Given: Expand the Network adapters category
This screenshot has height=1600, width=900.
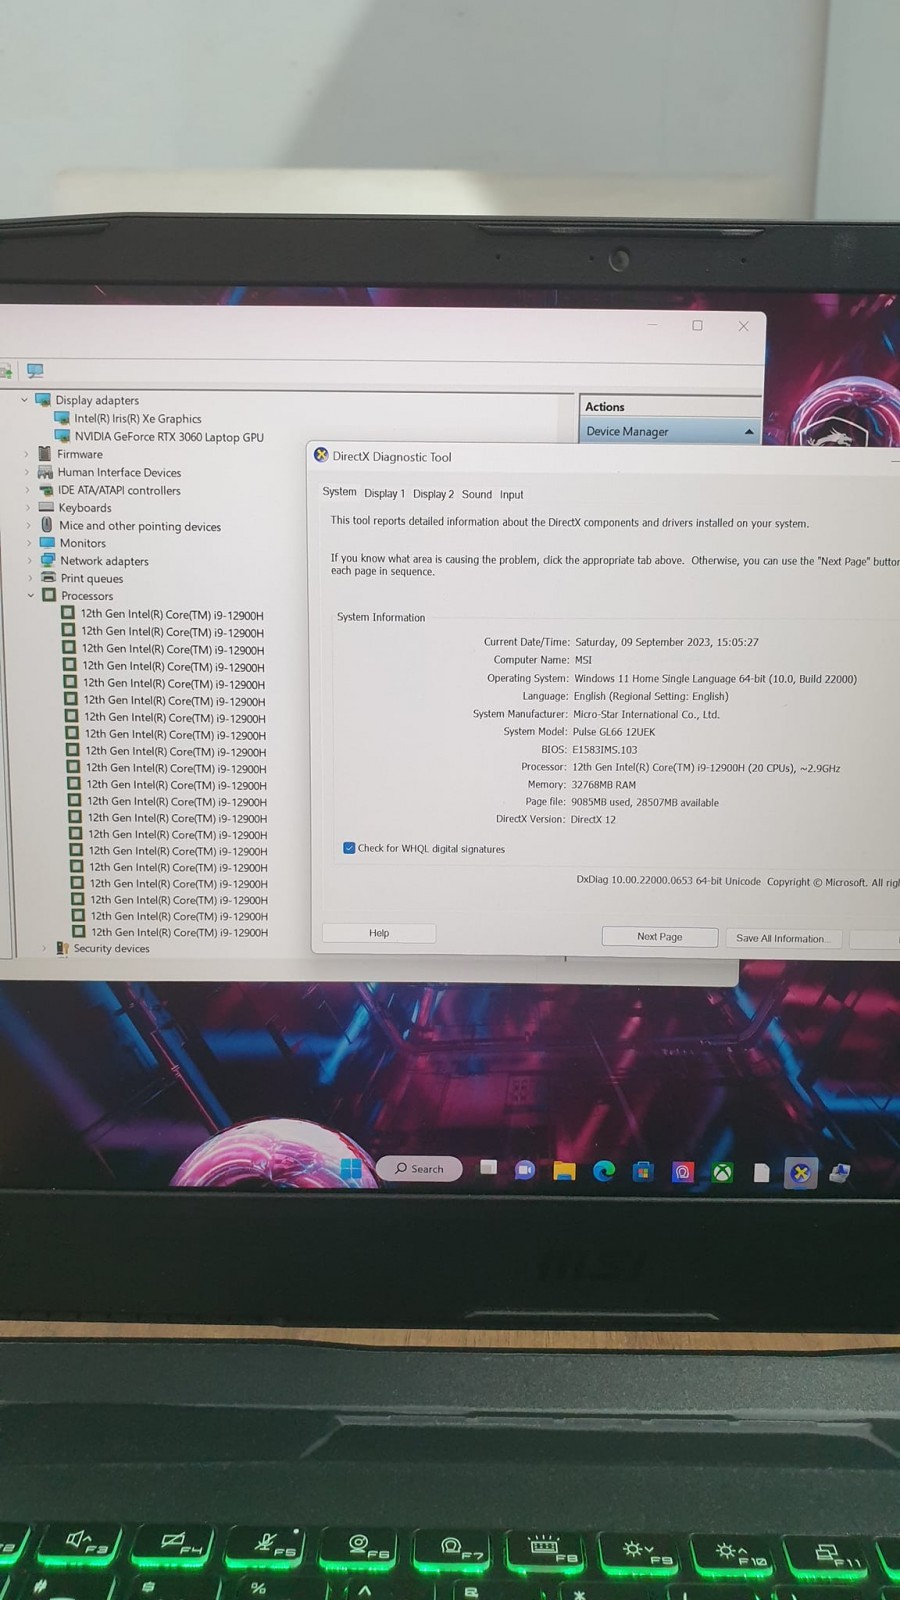Looking at the screenshot, I should tap(29, 561).
